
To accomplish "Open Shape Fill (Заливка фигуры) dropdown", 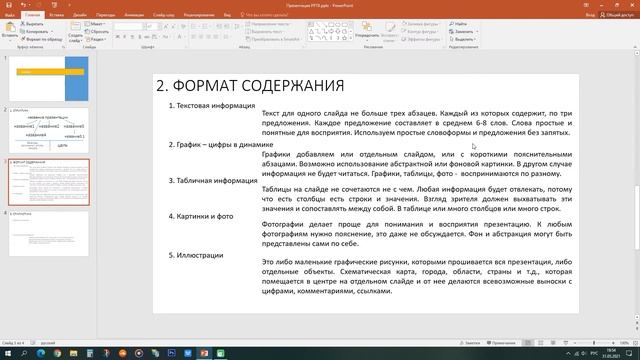I will point(420,24).
